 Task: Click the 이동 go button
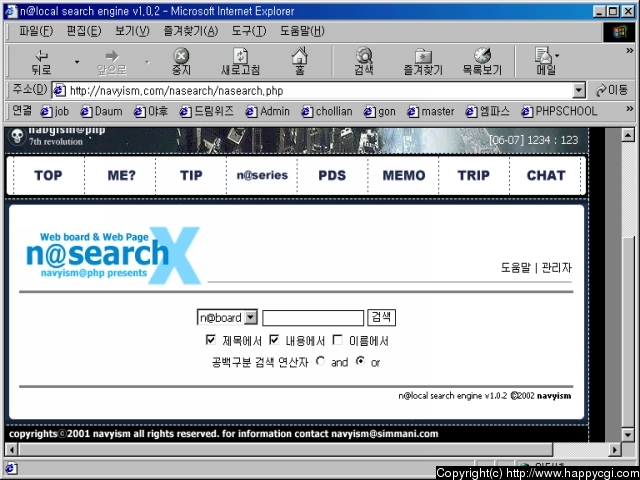pos(612,90)
